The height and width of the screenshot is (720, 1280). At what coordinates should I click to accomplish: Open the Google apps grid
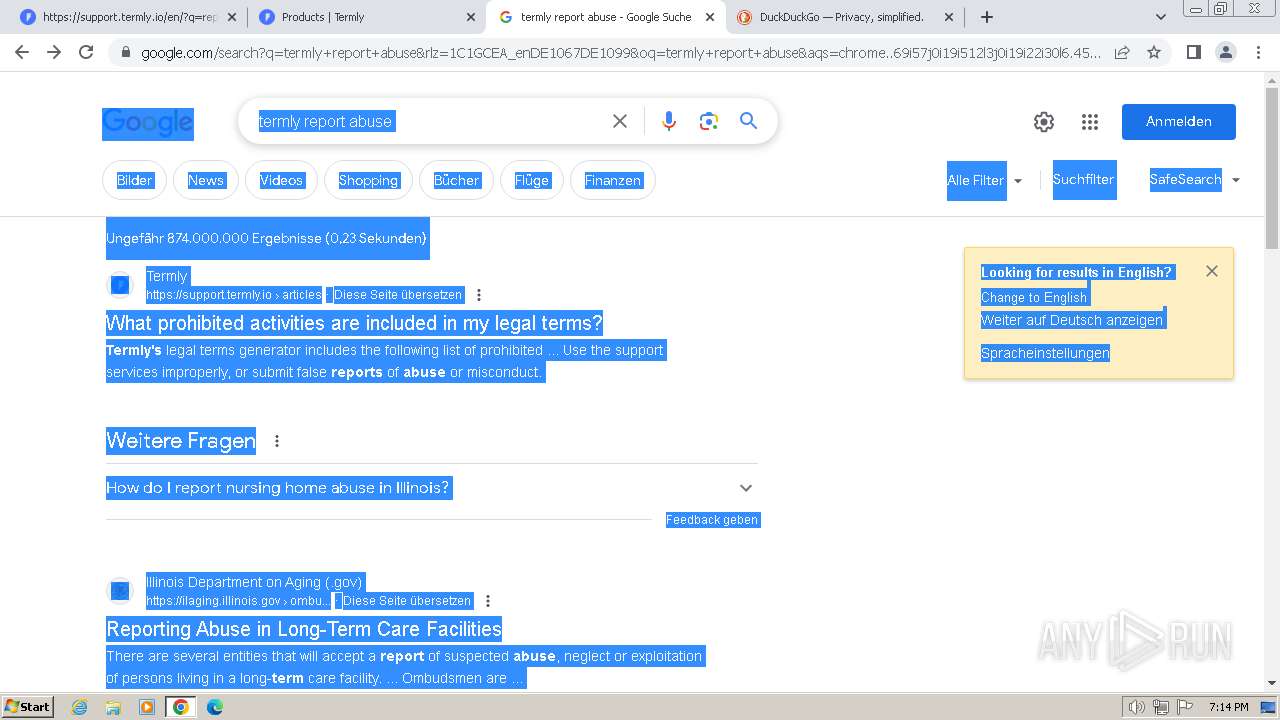[x=1090, y=122]
